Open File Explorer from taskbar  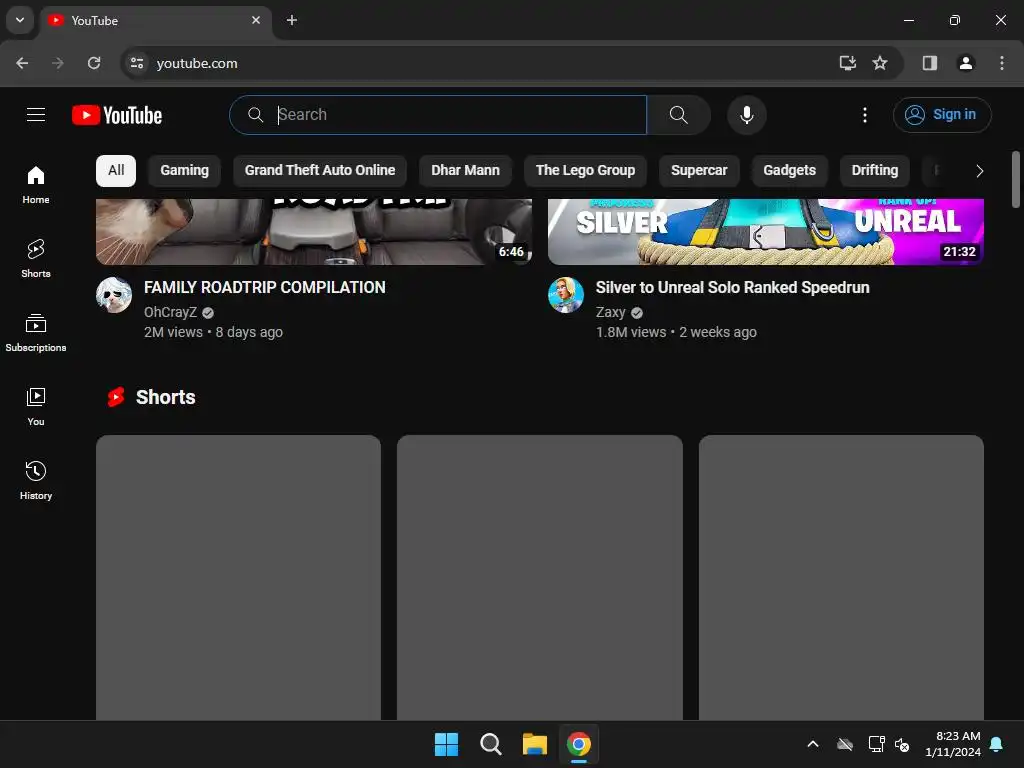point(535,744)
